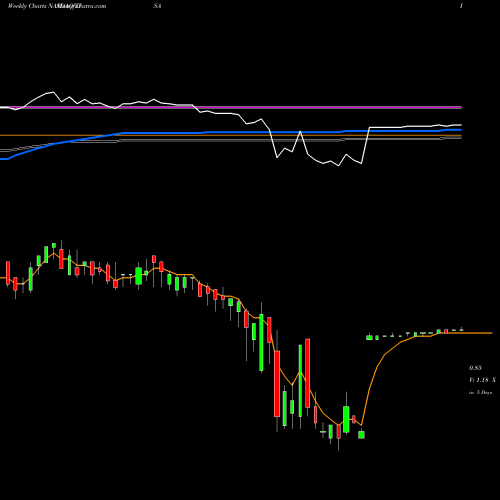Click the thick blue moving average line
Image resolution: width=500 pixels, height=500 pixels.
coord(230,133)
